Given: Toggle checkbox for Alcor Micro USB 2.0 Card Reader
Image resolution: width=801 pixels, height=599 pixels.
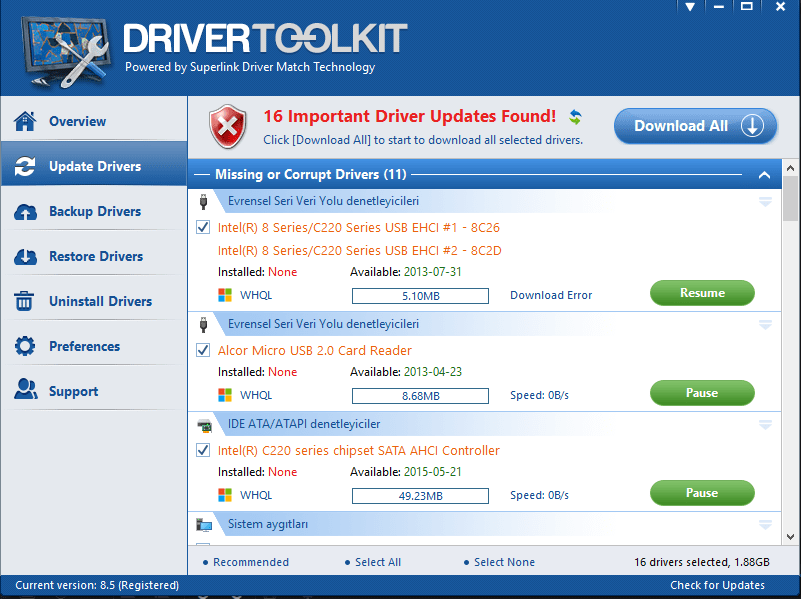Looking at the screenshot, I should 203,350.
